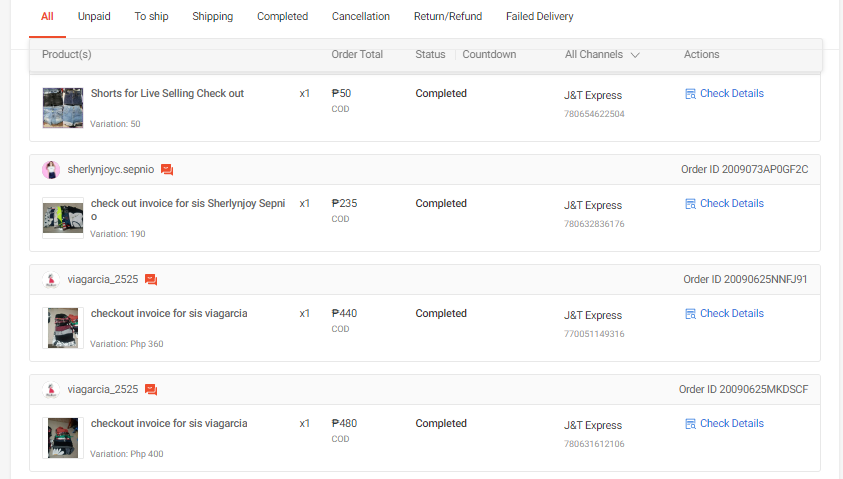Open Shorts for Live Selling product thumbnail
This screenshot has height=479, width=843.
point(63,108)
